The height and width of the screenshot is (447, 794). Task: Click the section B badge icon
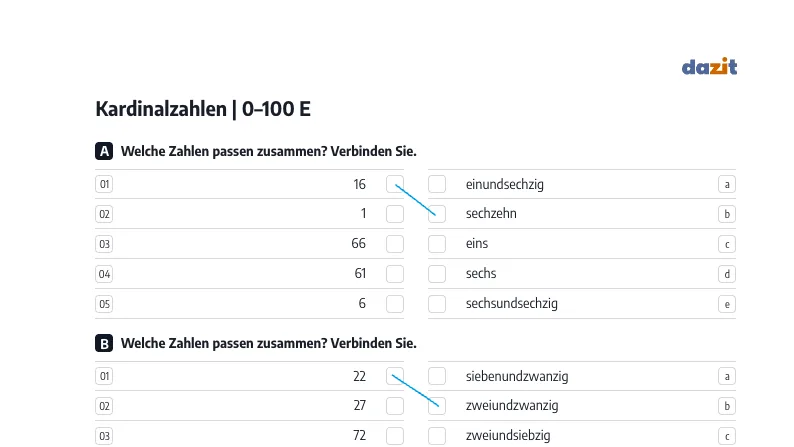point(104,343)
